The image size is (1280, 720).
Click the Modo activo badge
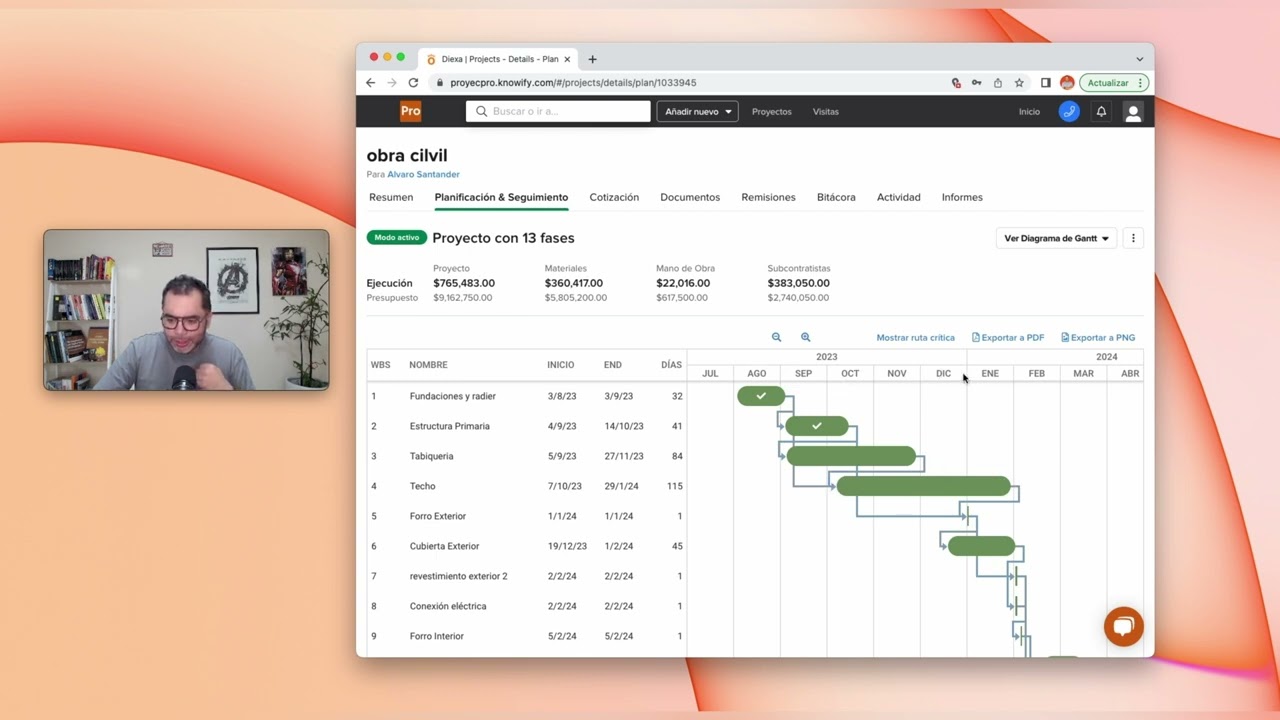[x=397, y=238]
